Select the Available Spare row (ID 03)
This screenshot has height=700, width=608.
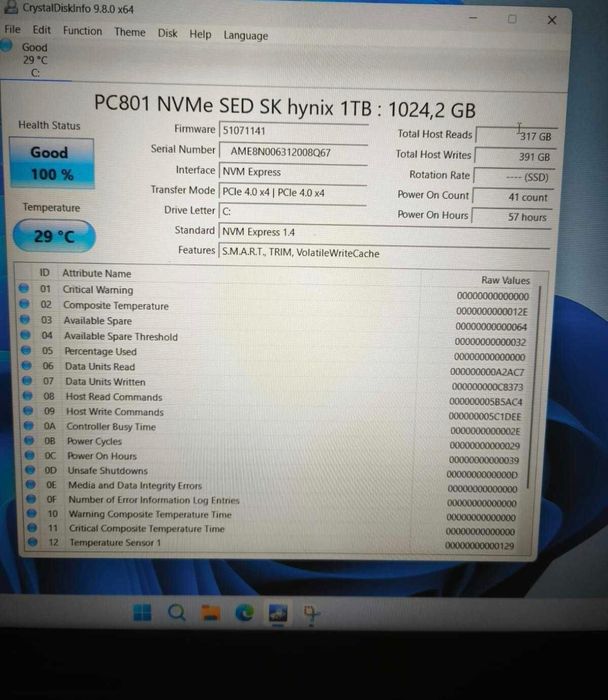[x=274, y=323]
